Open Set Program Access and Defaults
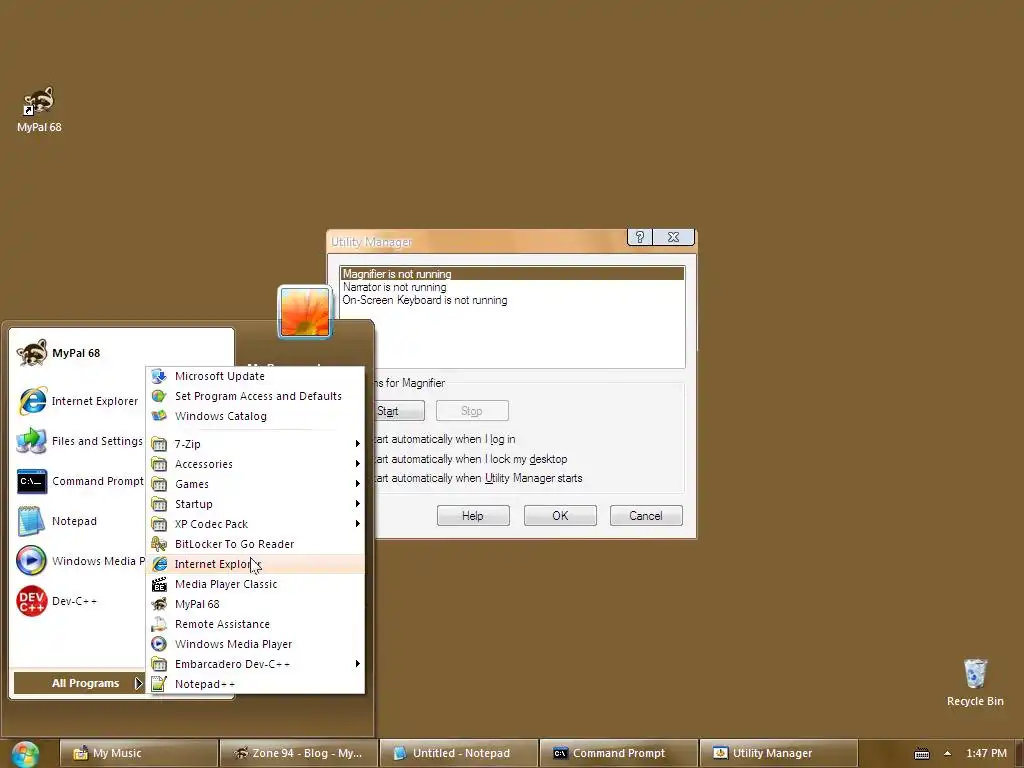Viewport: 1024px width, 768px height. (x=255, y=396)
